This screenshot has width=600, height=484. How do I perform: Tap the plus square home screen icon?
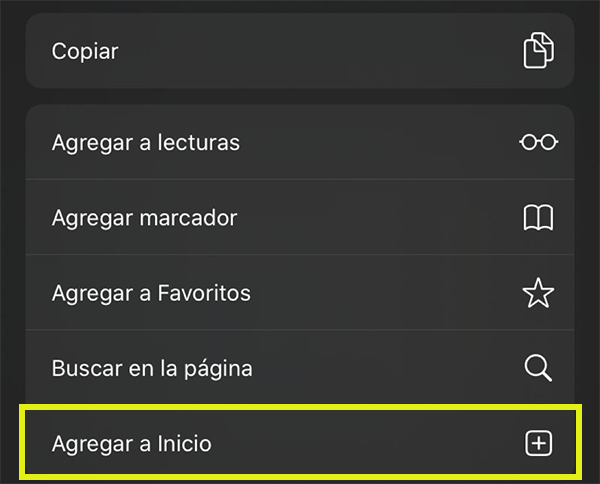pos(538,443)
